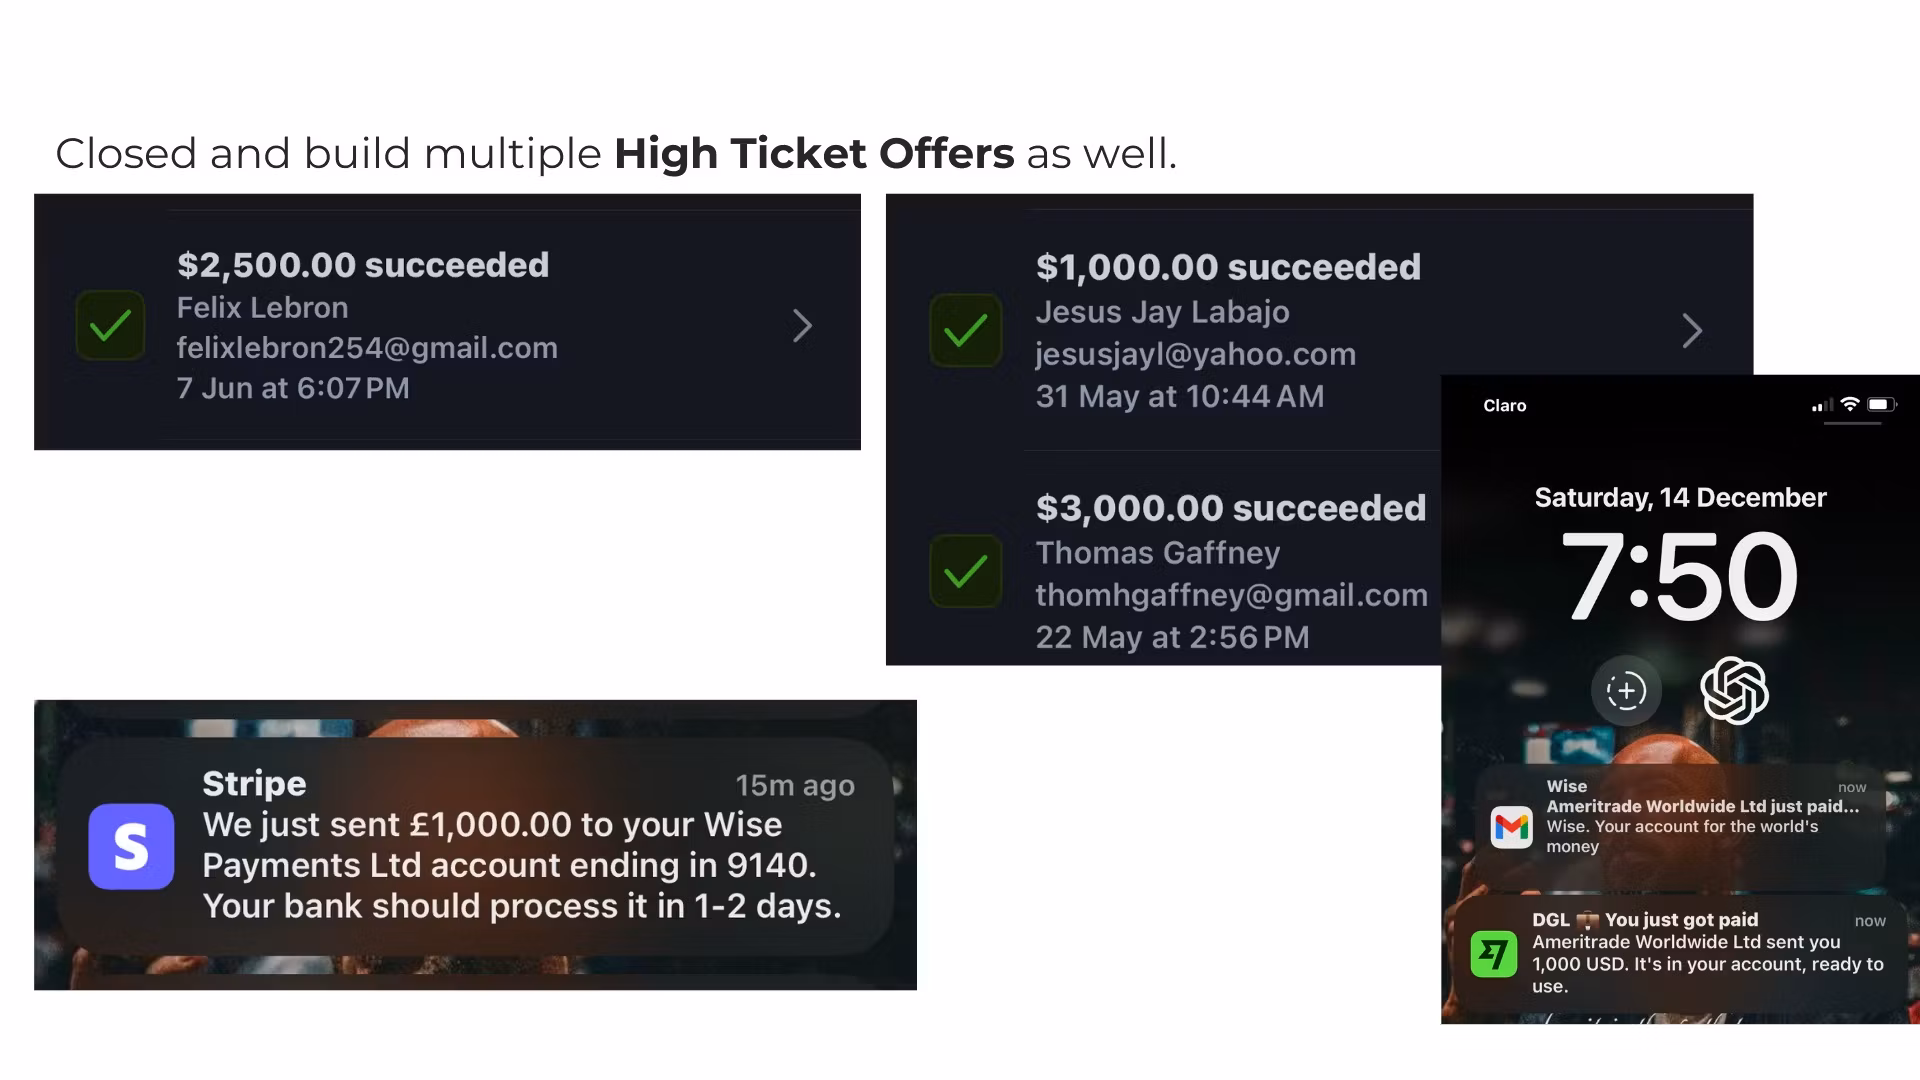1920x1080 pixels.
Task: Tap the battery status icon
Action: coord(1881,405)
